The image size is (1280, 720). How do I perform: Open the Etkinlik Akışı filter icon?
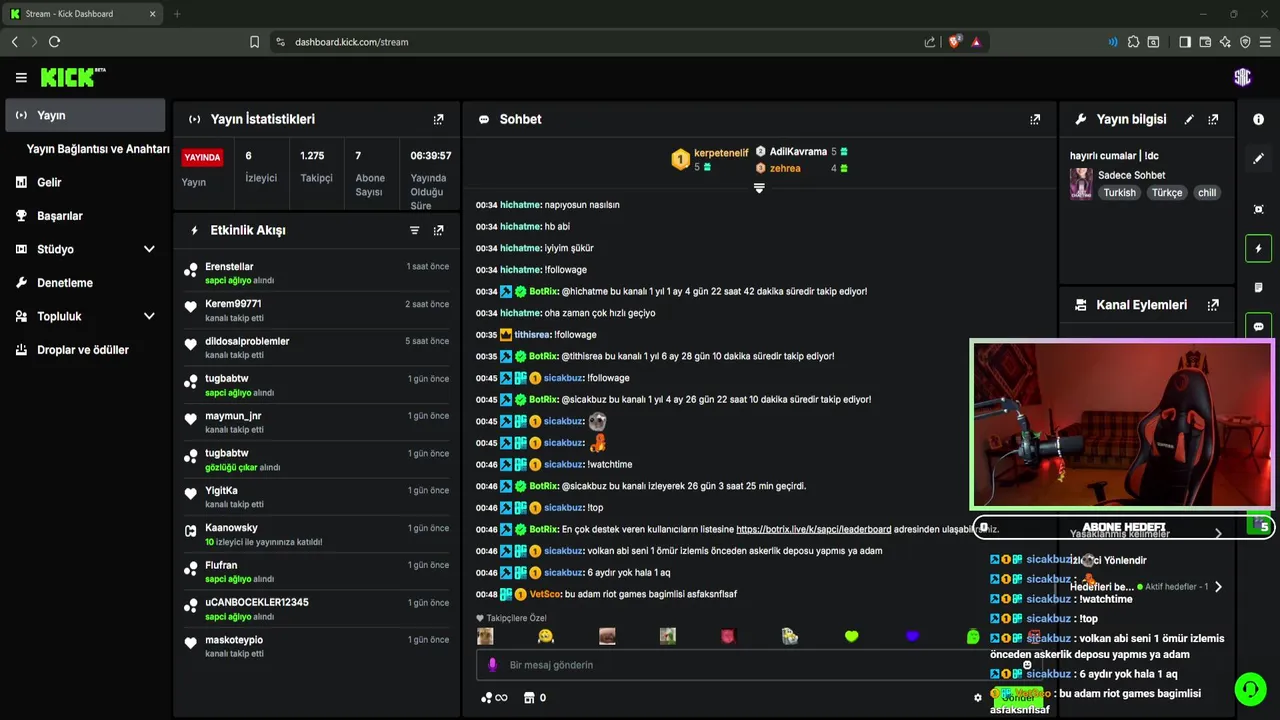point(414,230)
